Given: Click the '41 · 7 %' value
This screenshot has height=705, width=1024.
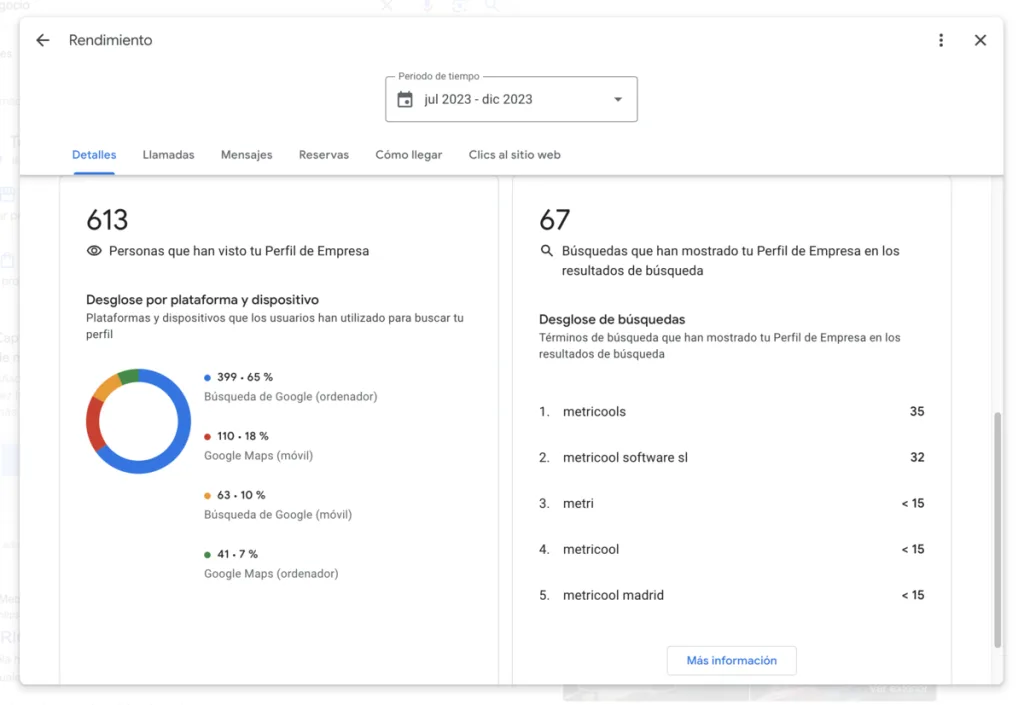Looking at the screenshot, I should (x=237, y=554).
